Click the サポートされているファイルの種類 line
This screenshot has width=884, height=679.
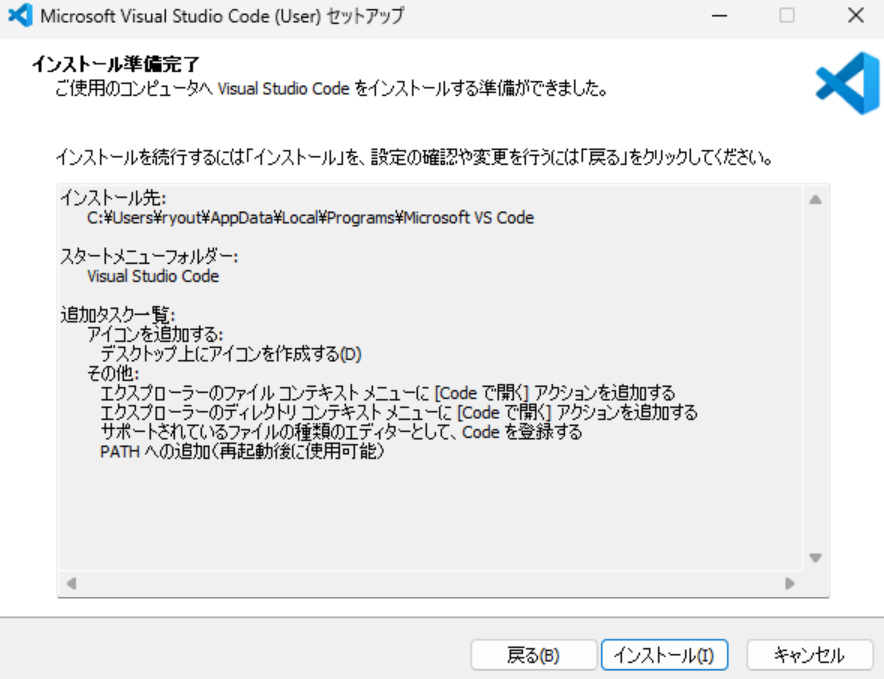341,432
